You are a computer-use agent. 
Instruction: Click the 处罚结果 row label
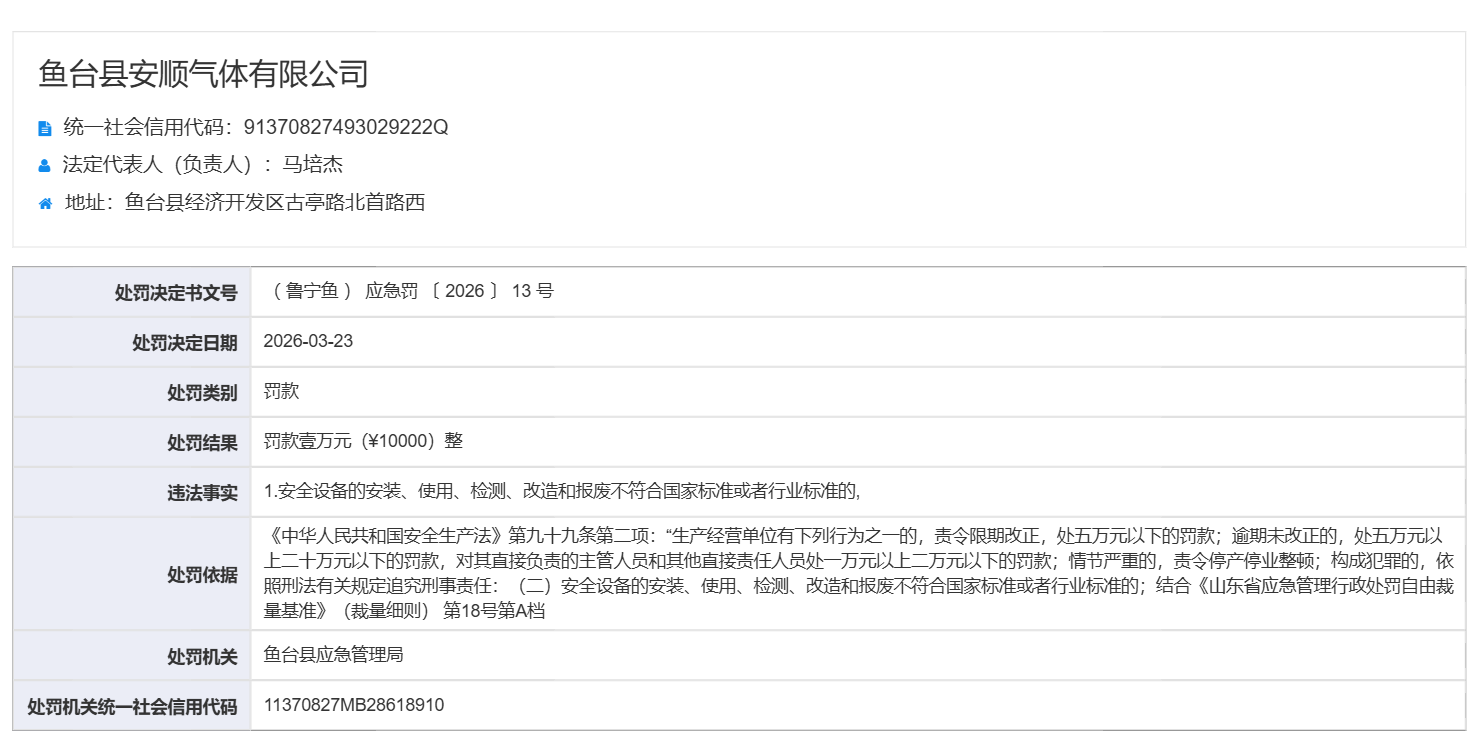point(202,443)
